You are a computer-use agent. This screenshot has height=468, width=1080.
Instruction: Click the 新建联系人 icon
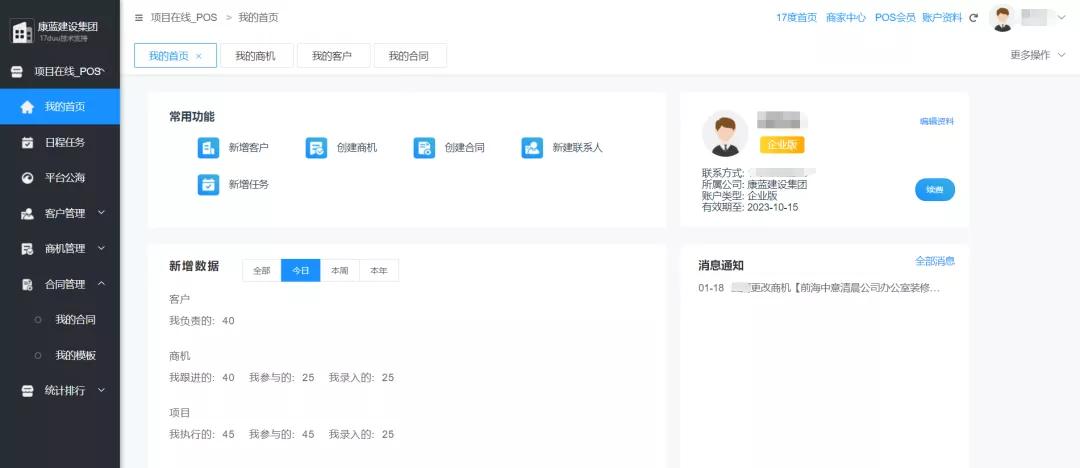532,147
